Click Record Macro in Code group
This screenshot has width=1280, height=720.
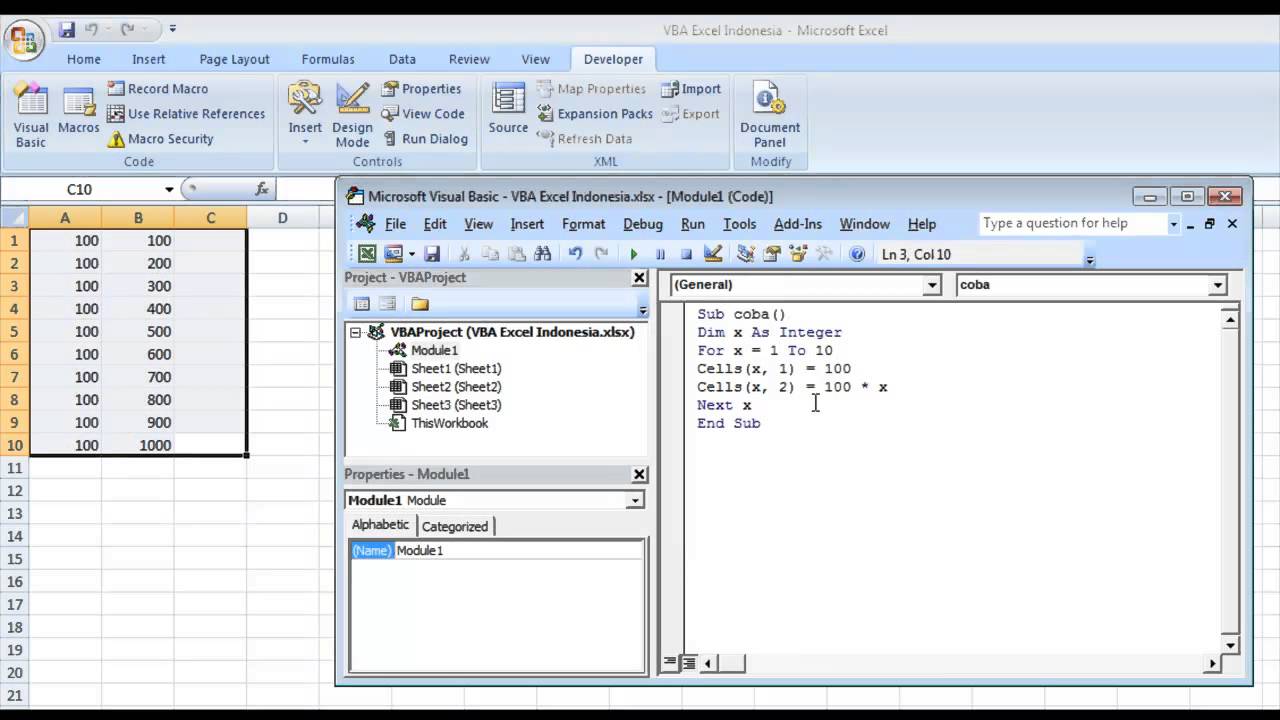(157, 89)
